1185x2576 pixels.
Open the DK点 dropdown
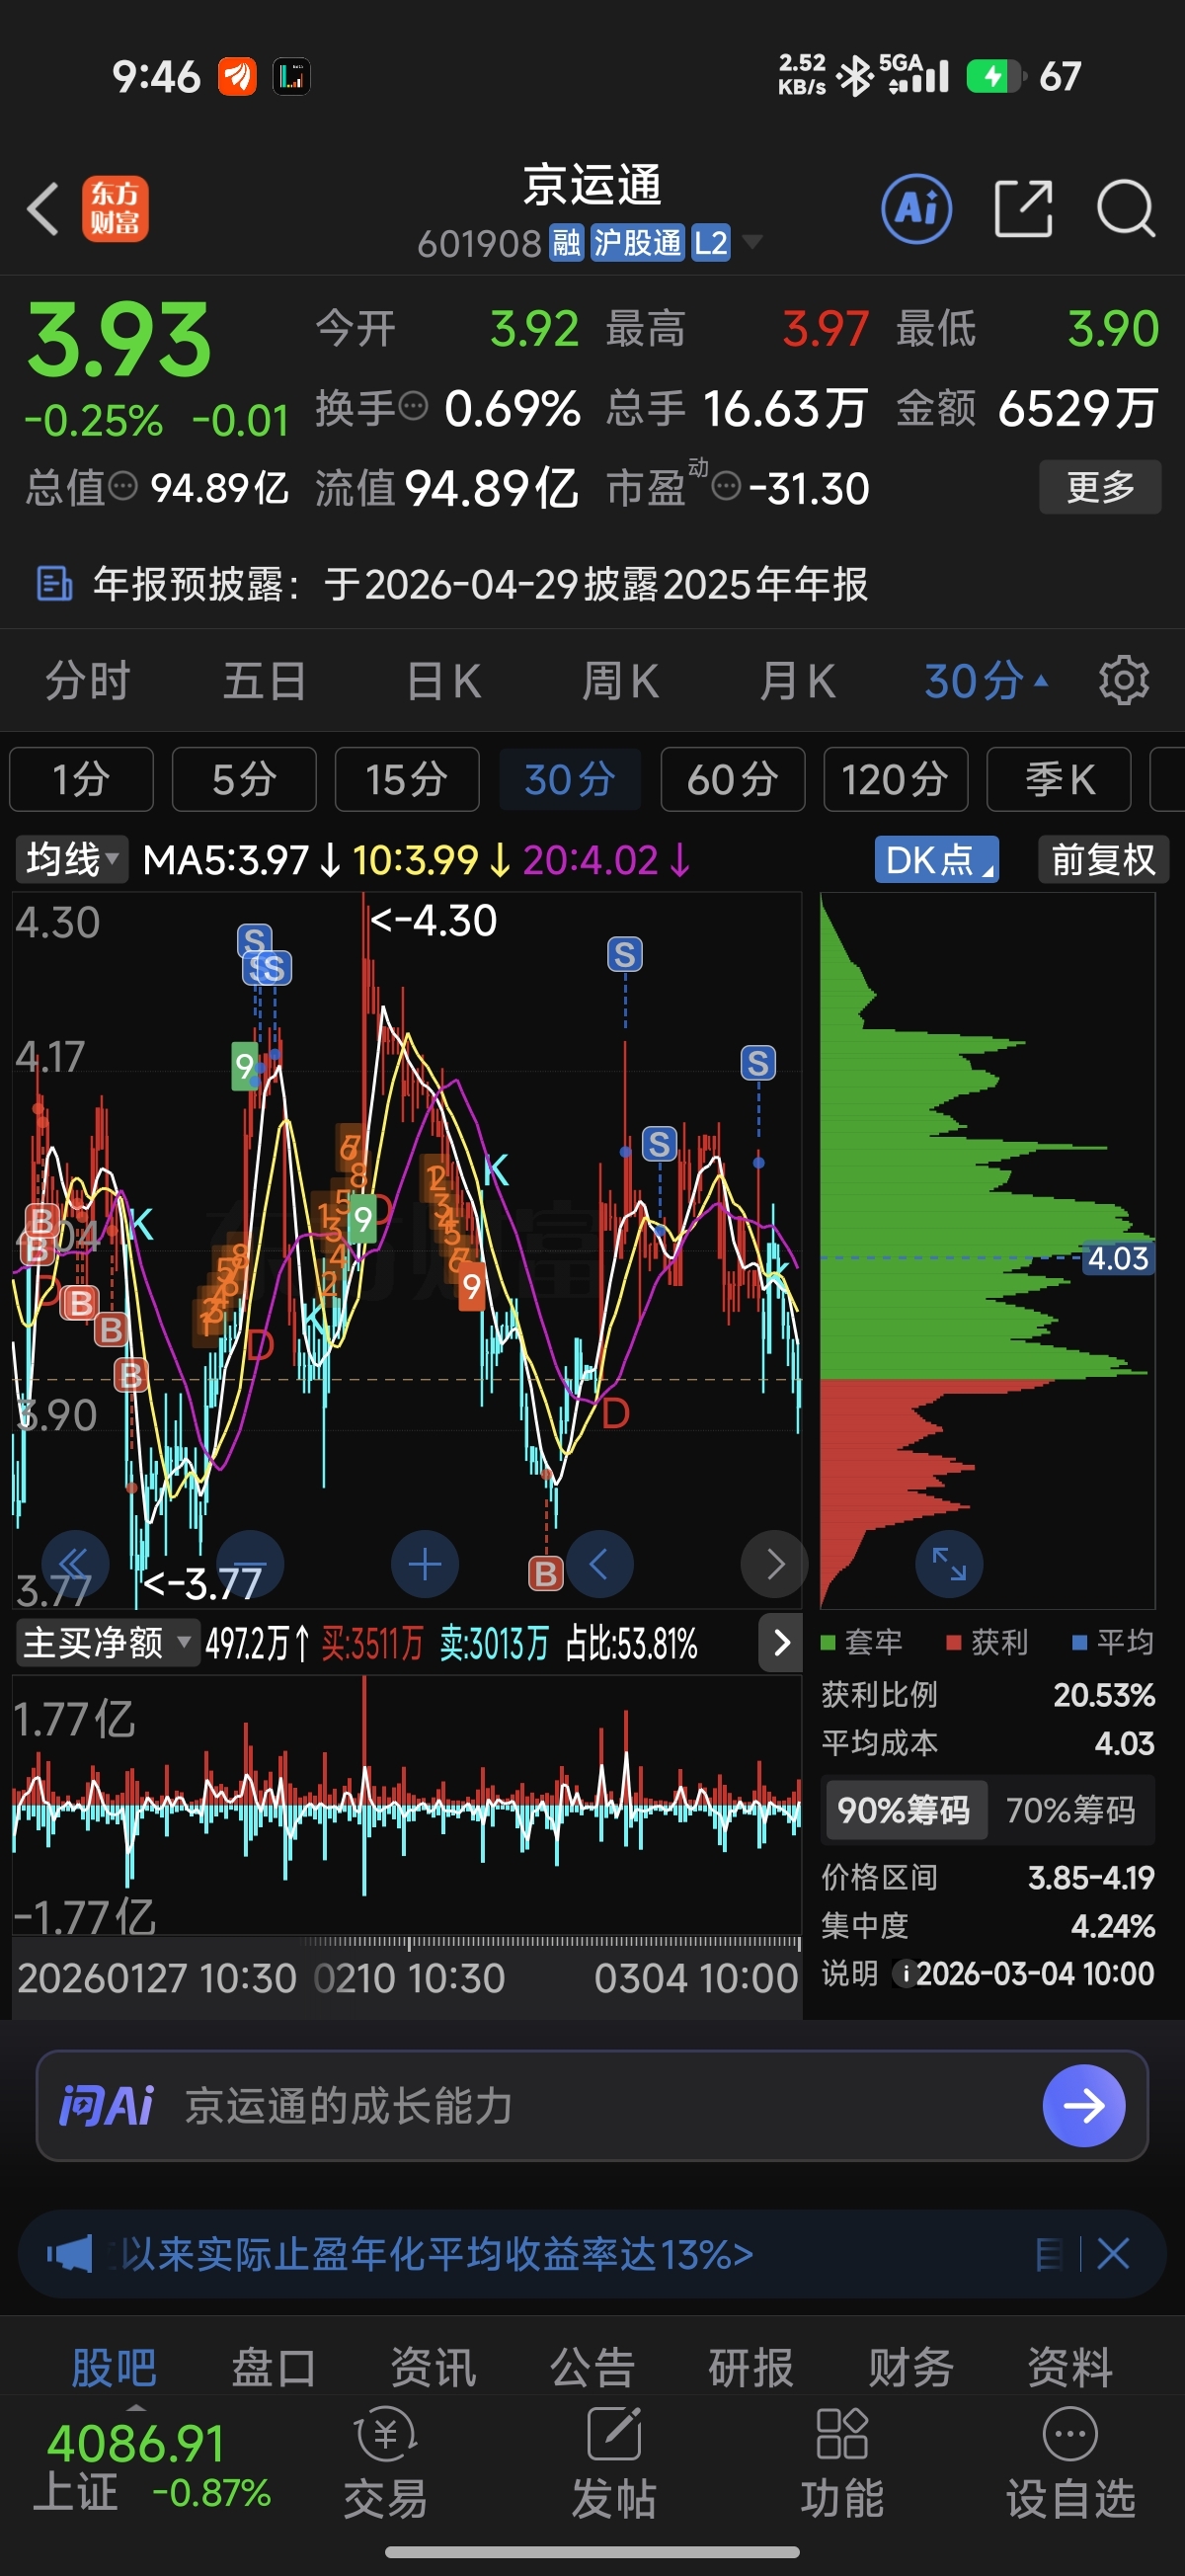pos(937,860)
